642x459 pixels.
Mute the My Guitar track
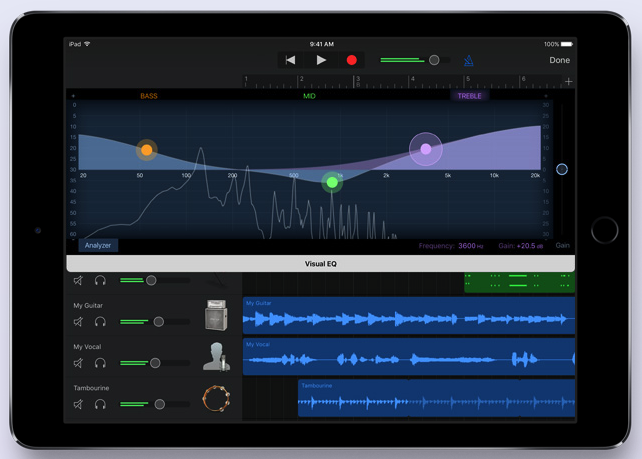click(x=78, y=322)
